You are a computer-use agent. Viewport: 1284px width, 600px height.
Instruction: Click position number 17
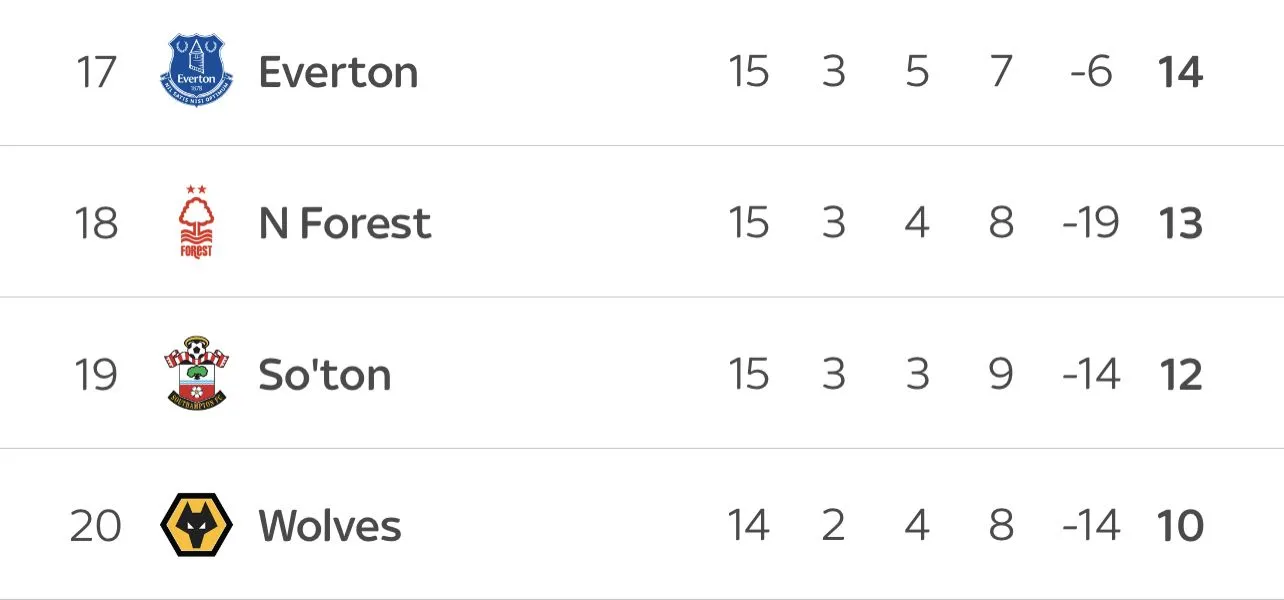[x=96, y=72]
